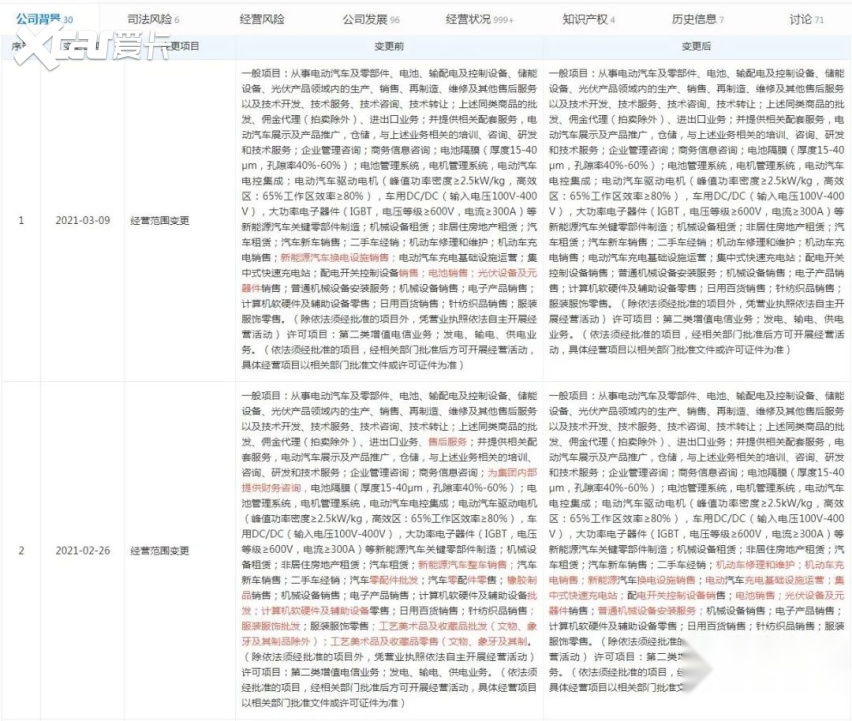The image size is (852, 721).
Task: Click 经营范围变更 in the second row
Action: click(x=159, y=550)
